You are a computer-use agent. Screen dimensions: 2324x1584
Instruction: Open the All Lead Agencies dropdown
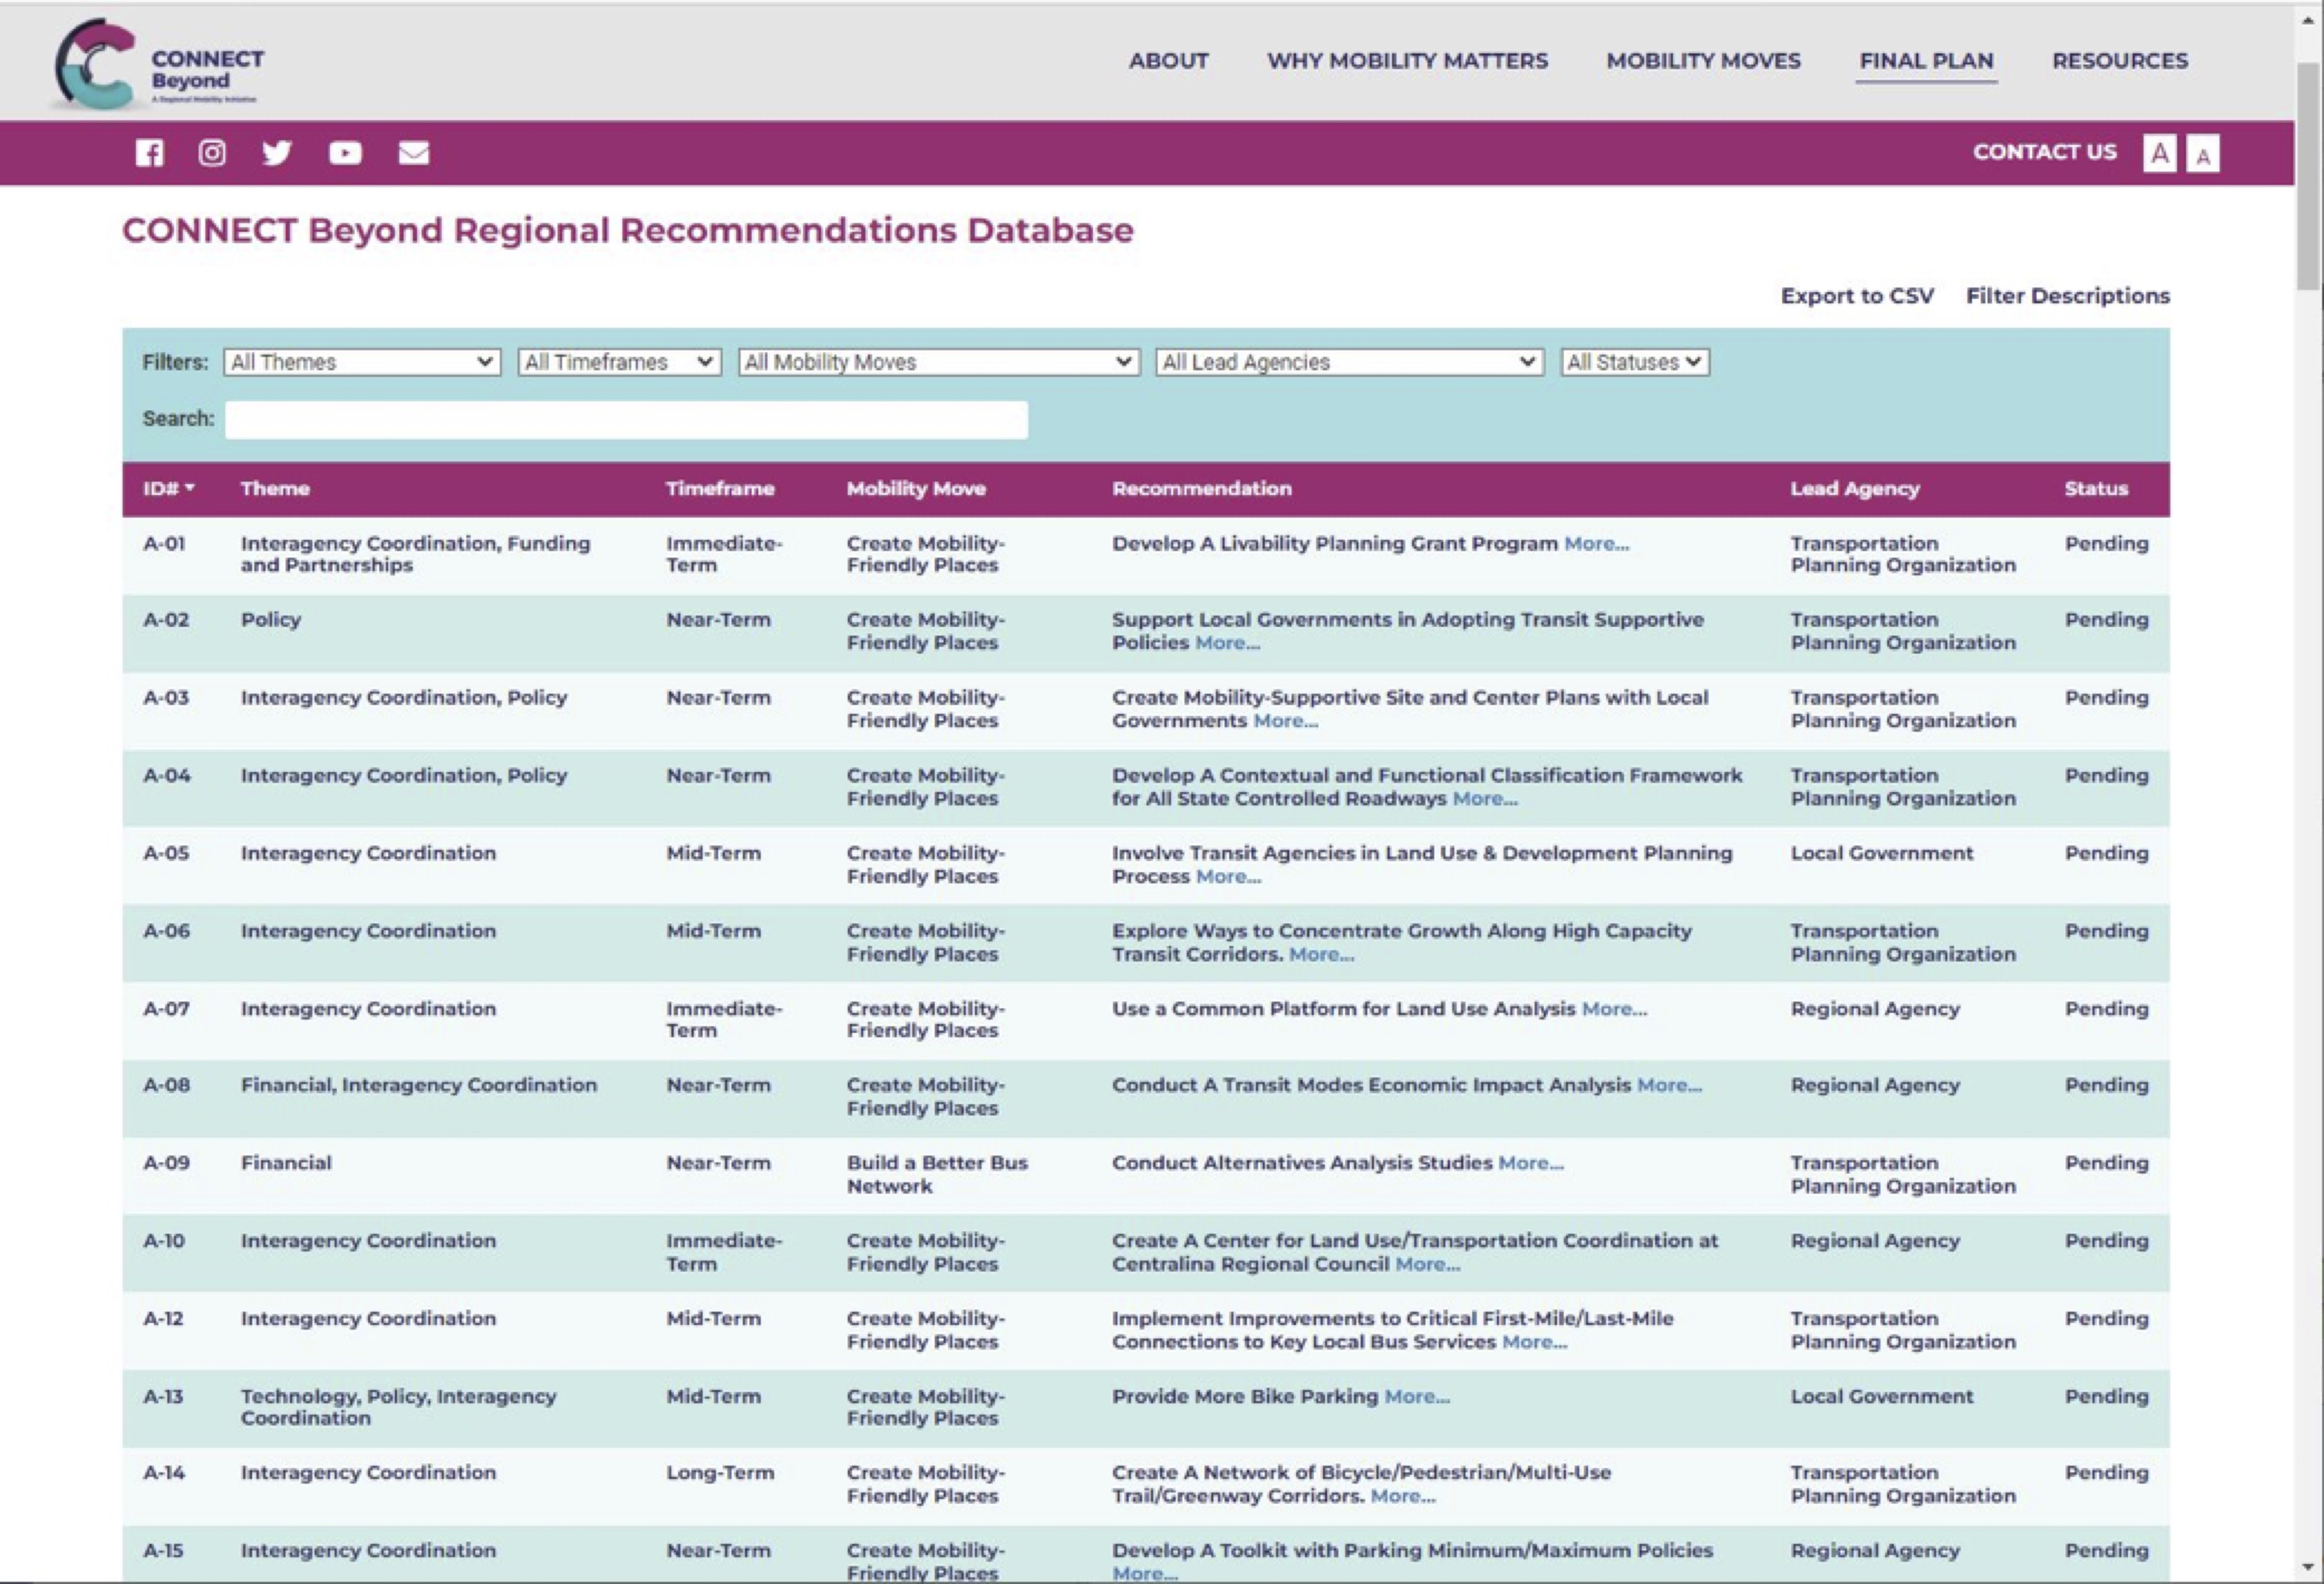(1349, 362)
